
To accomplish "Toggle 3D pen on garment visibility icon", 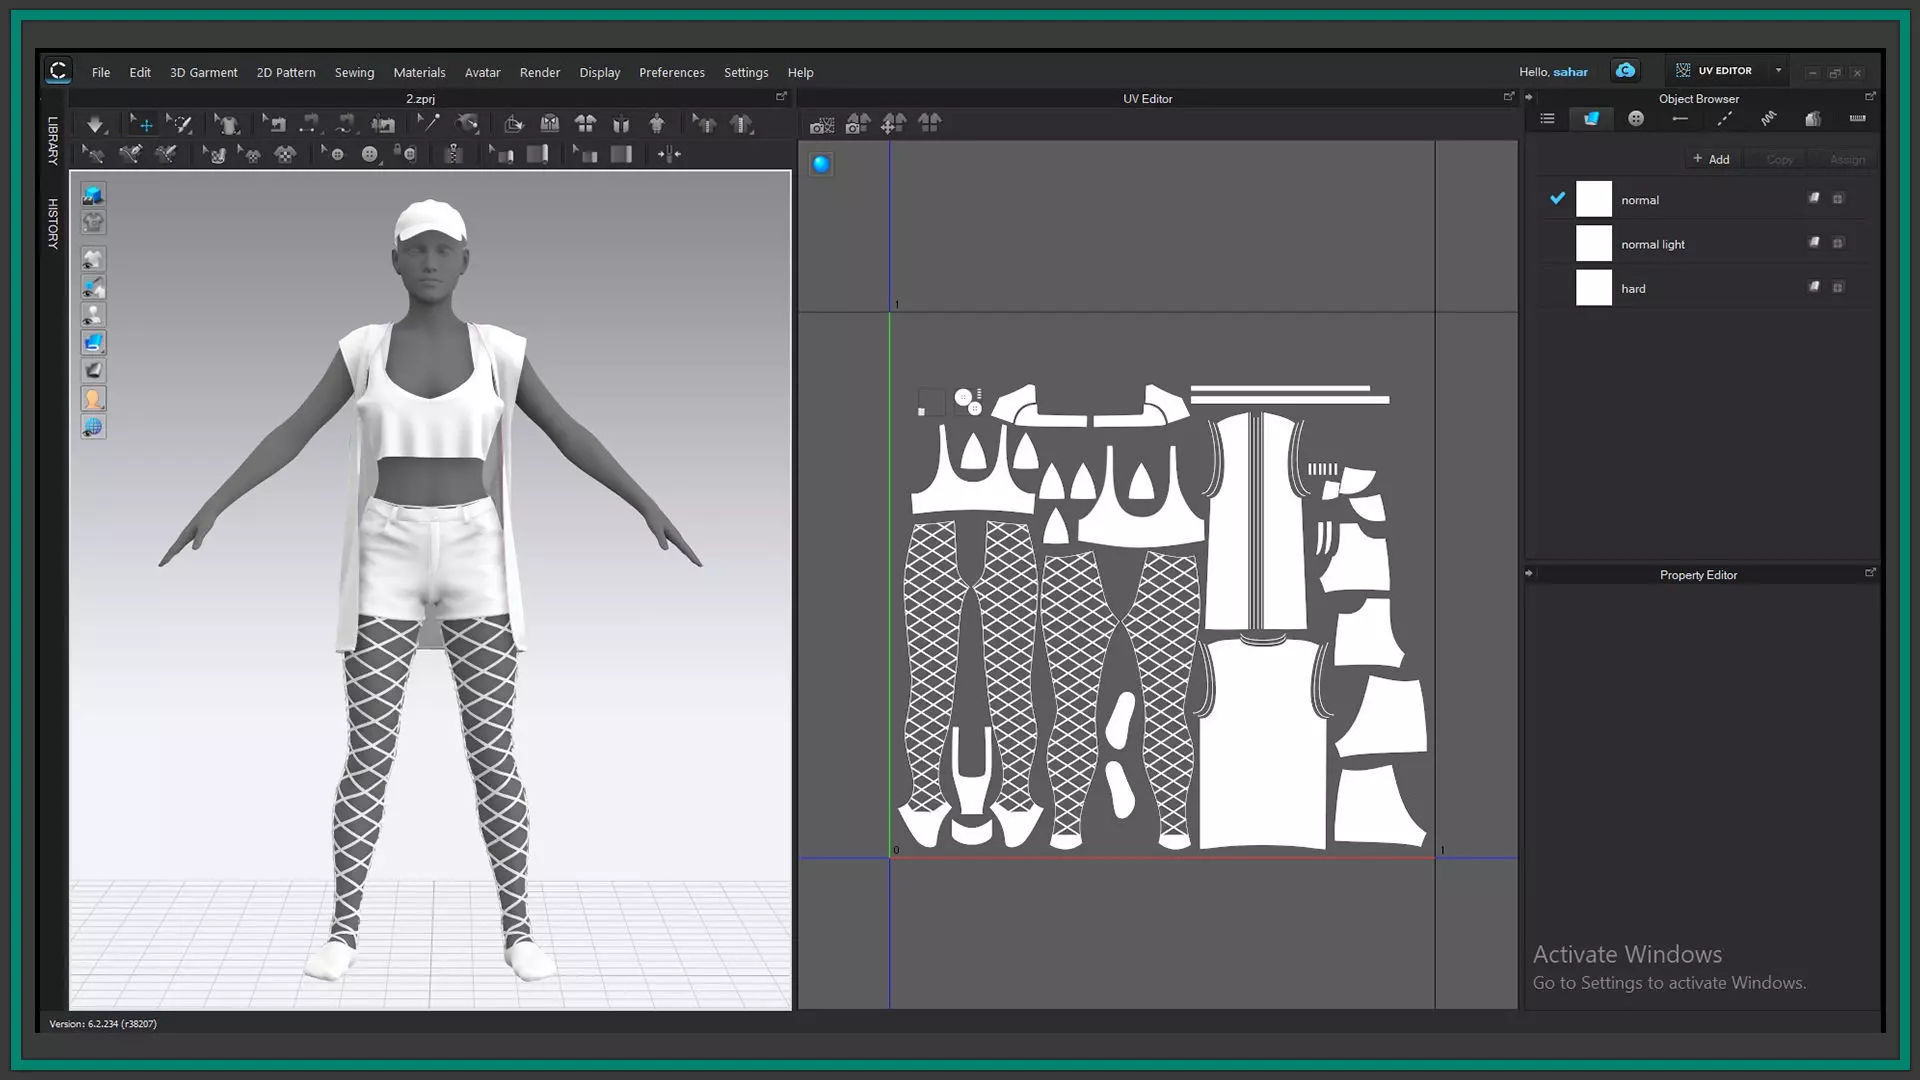I will 93,288.
